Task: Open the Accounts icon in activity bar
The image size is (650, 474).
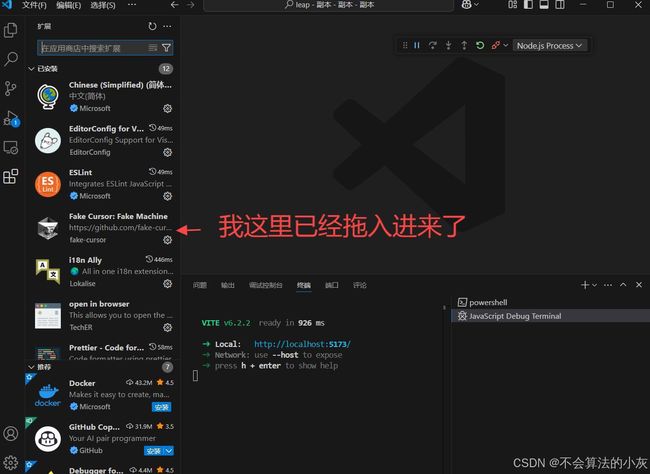Action: tap(11, 433)
